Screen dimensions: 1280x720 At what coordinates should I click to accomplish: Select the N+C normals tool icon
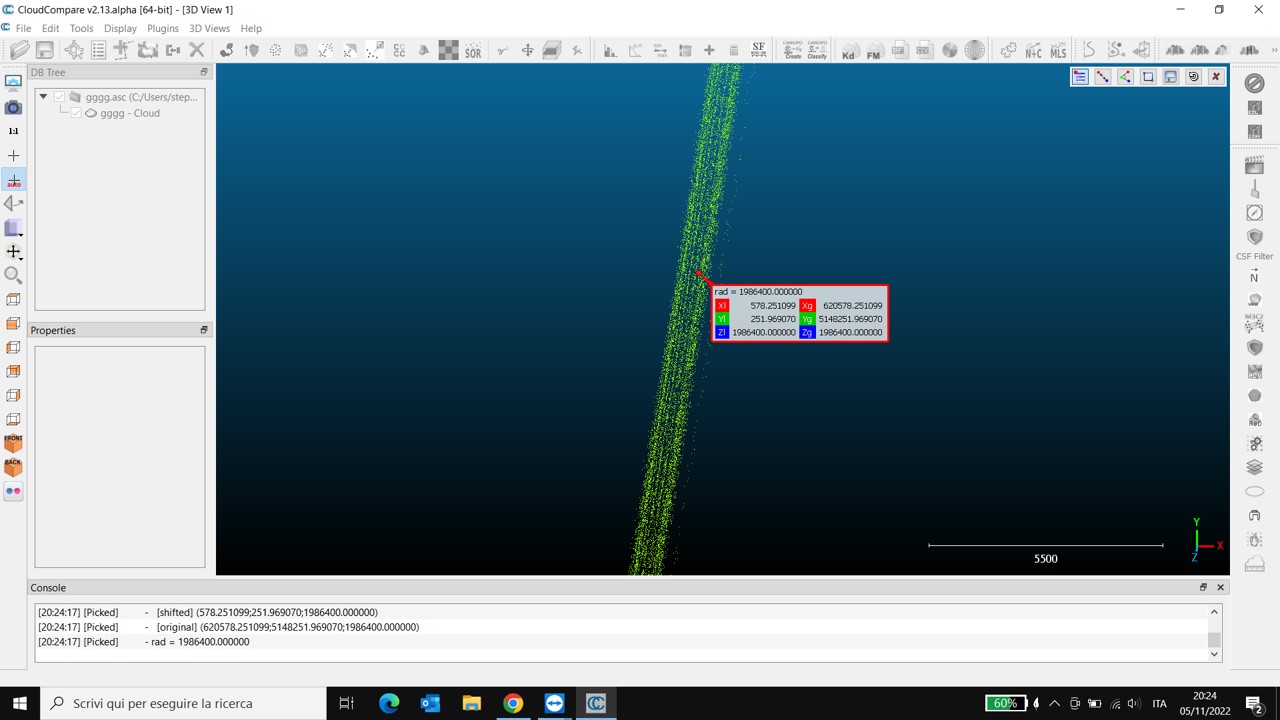[1033, 50]
